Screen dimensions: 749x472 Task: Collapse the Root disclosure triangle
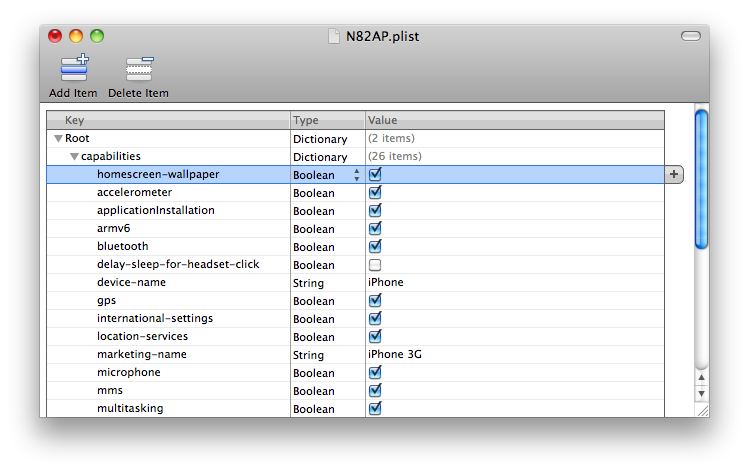[x=58, y=139]
